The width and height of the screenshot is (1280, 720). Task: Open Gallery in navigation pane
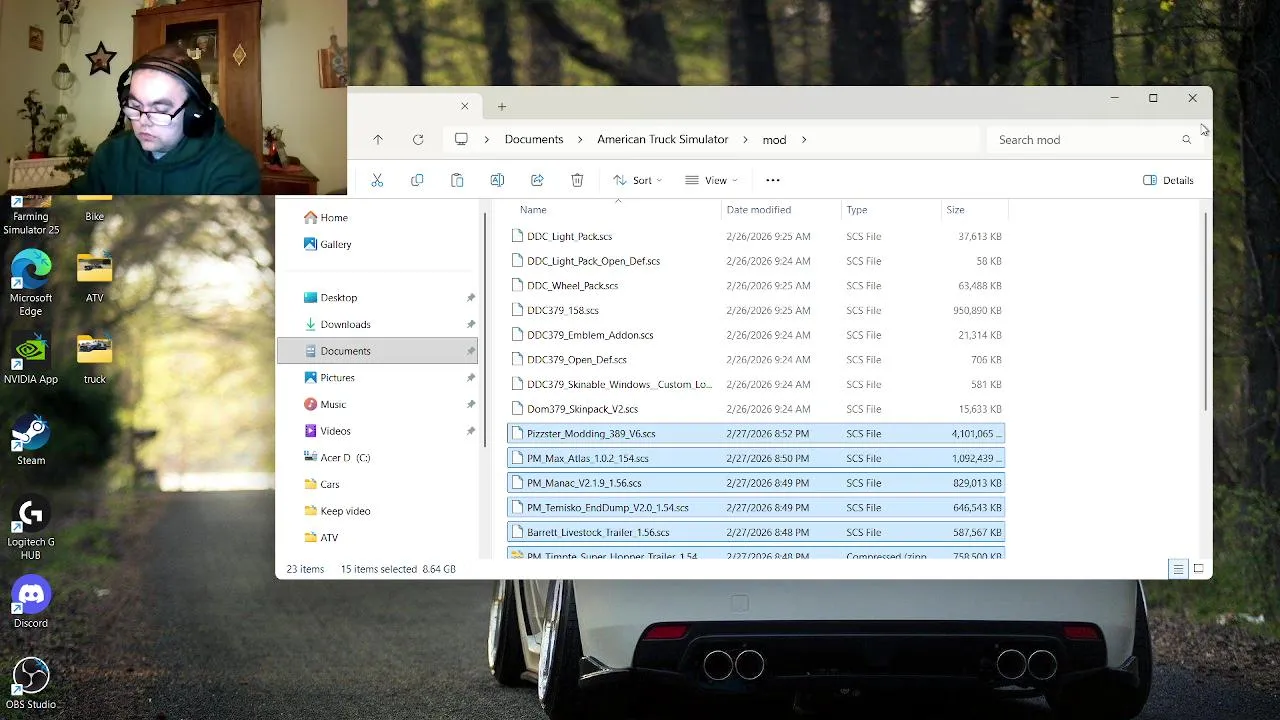(x=328, y=244)
